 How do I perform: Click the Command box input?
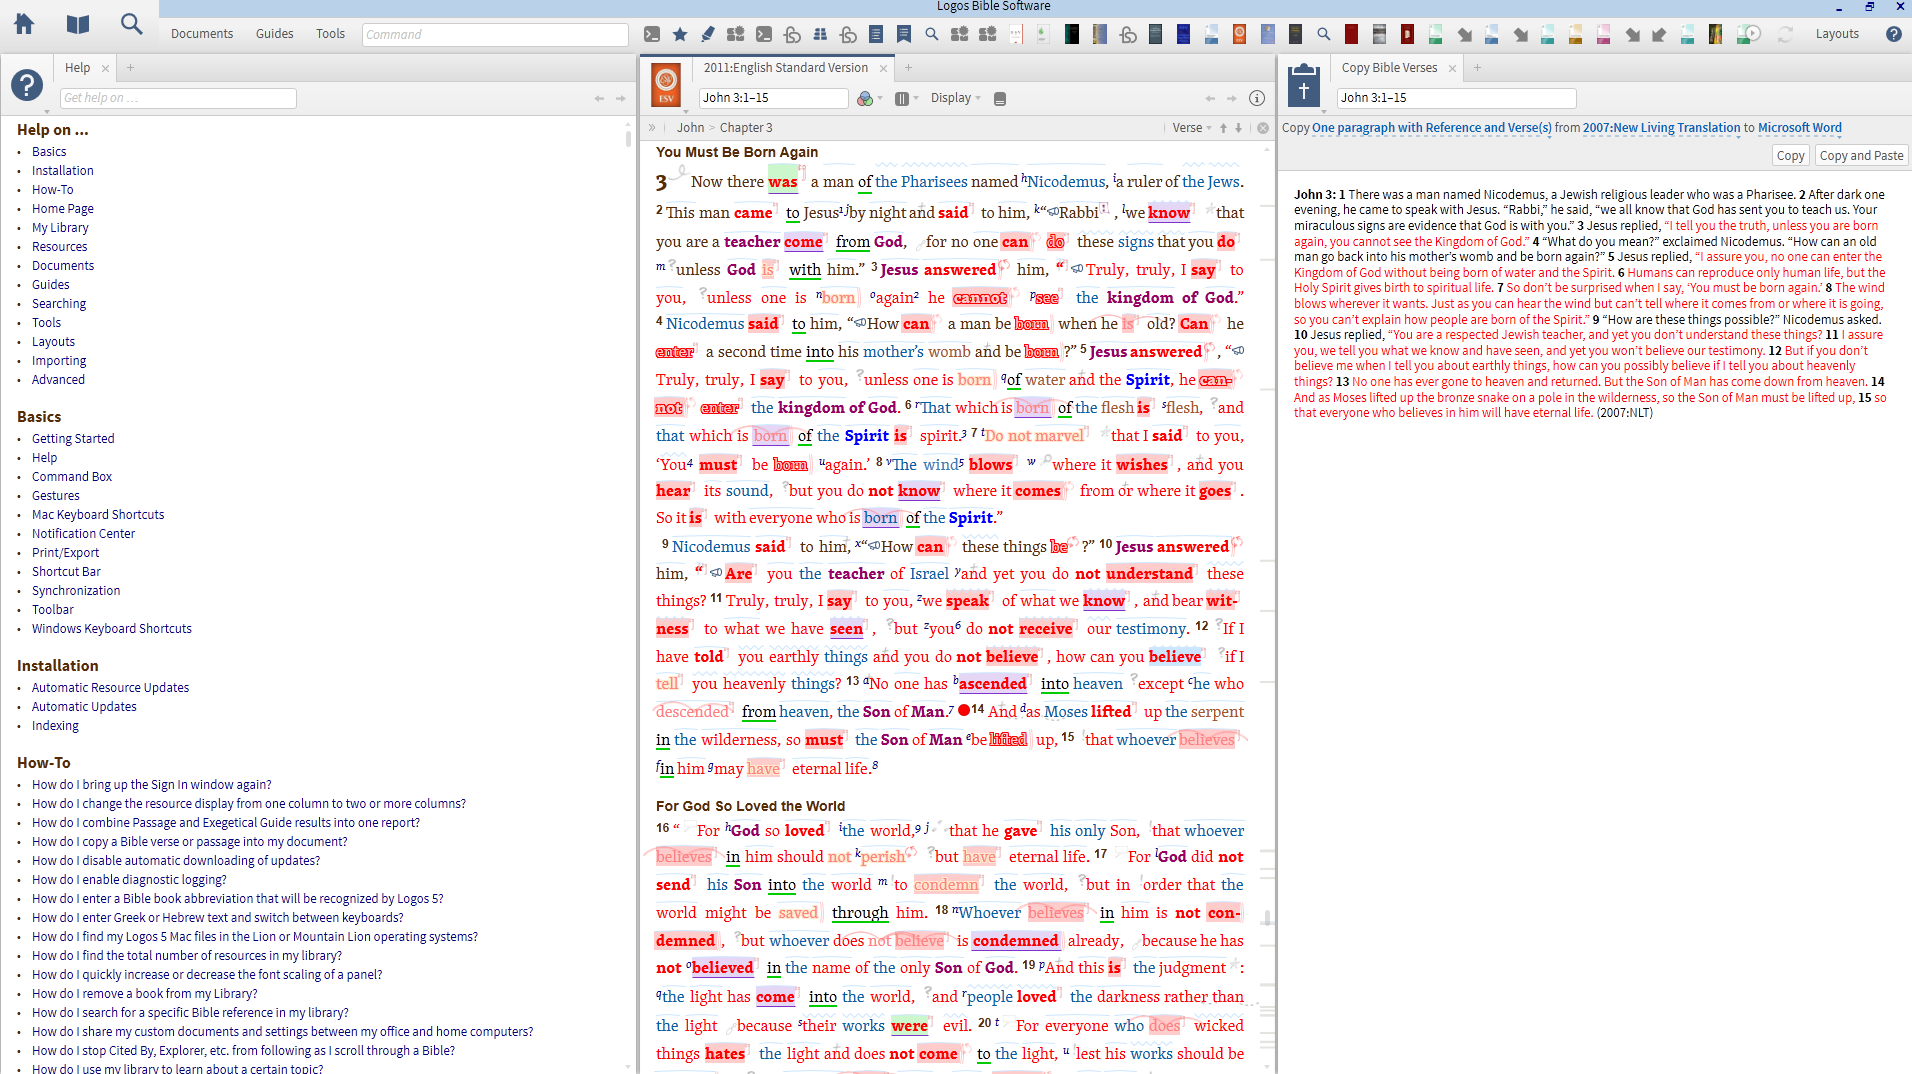[x=495, y=34]
